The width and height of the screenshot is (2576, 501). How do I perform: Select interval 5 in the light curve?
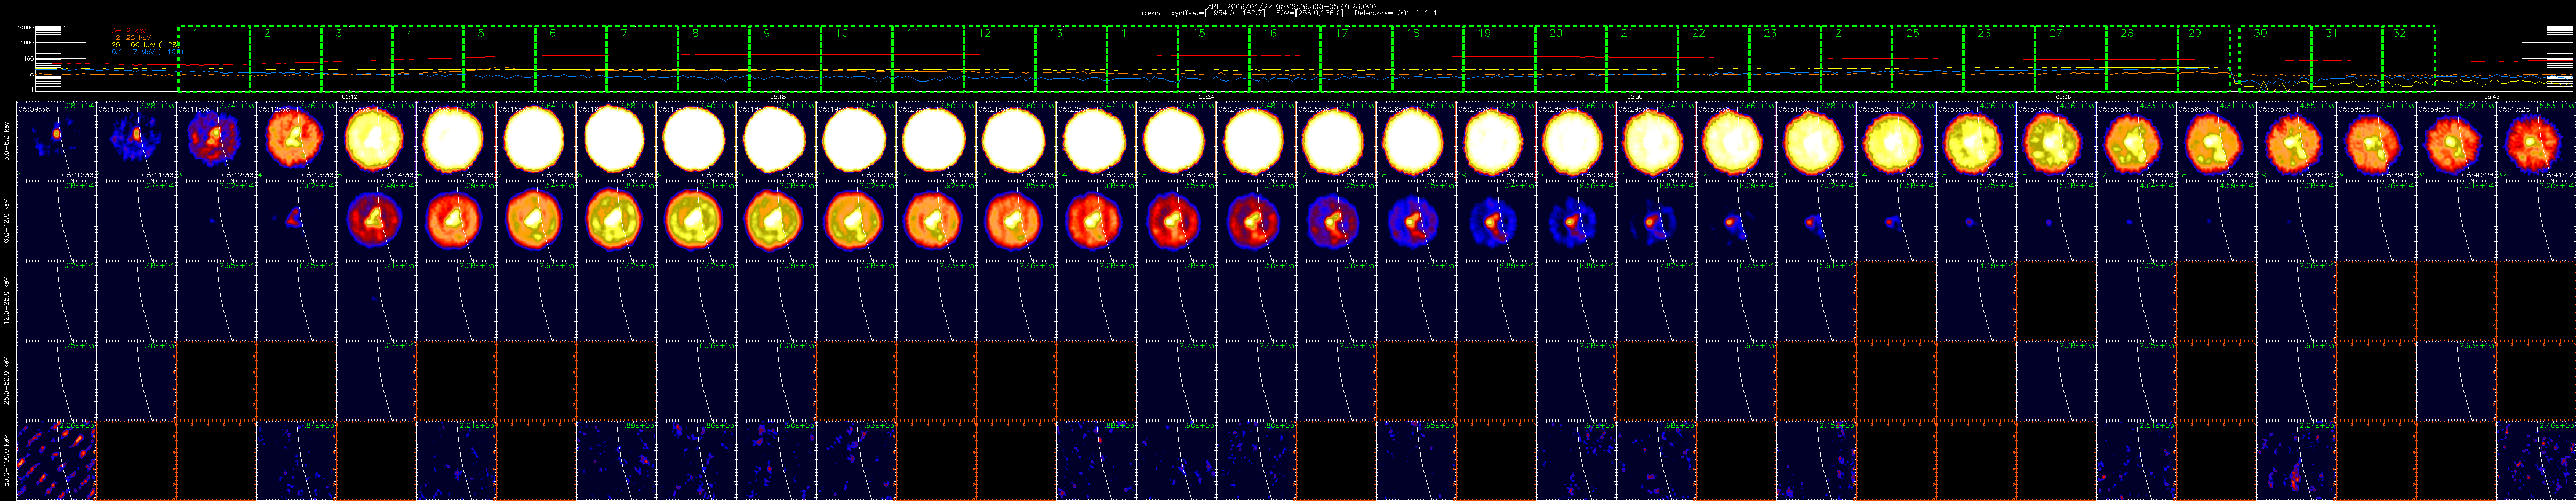pyautogui.click(x=500, y=60)
